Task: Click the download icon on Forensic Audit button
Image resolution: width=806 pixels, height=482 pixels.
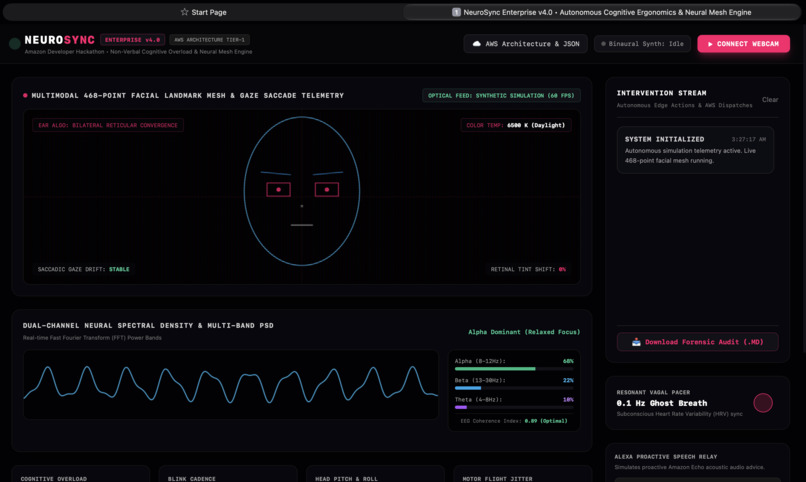Action: click(636, 342)
